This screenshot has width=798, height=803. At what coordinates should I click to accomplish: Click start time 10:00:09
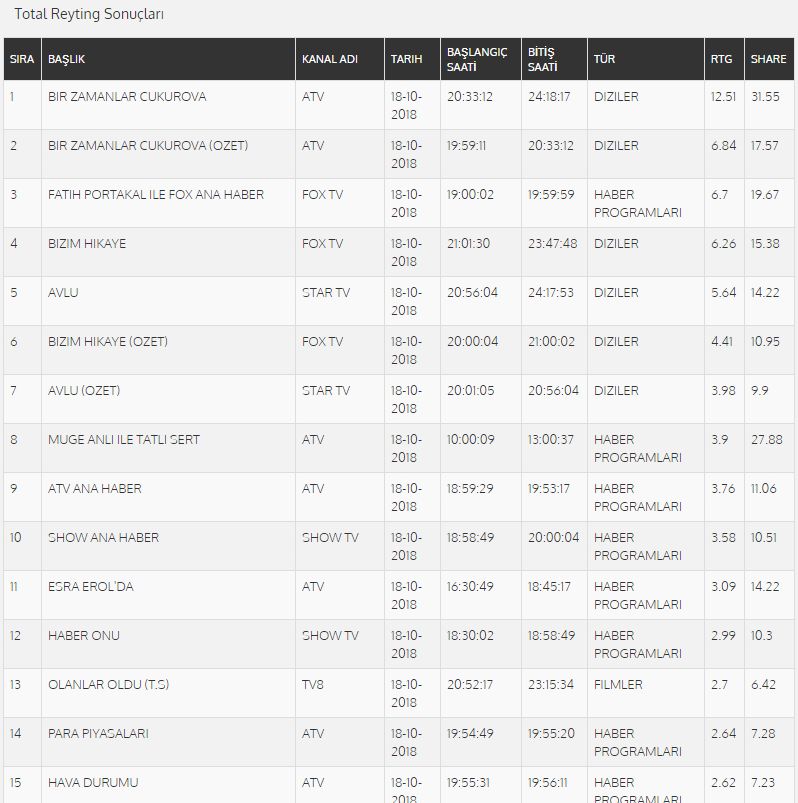pos(471,439)
